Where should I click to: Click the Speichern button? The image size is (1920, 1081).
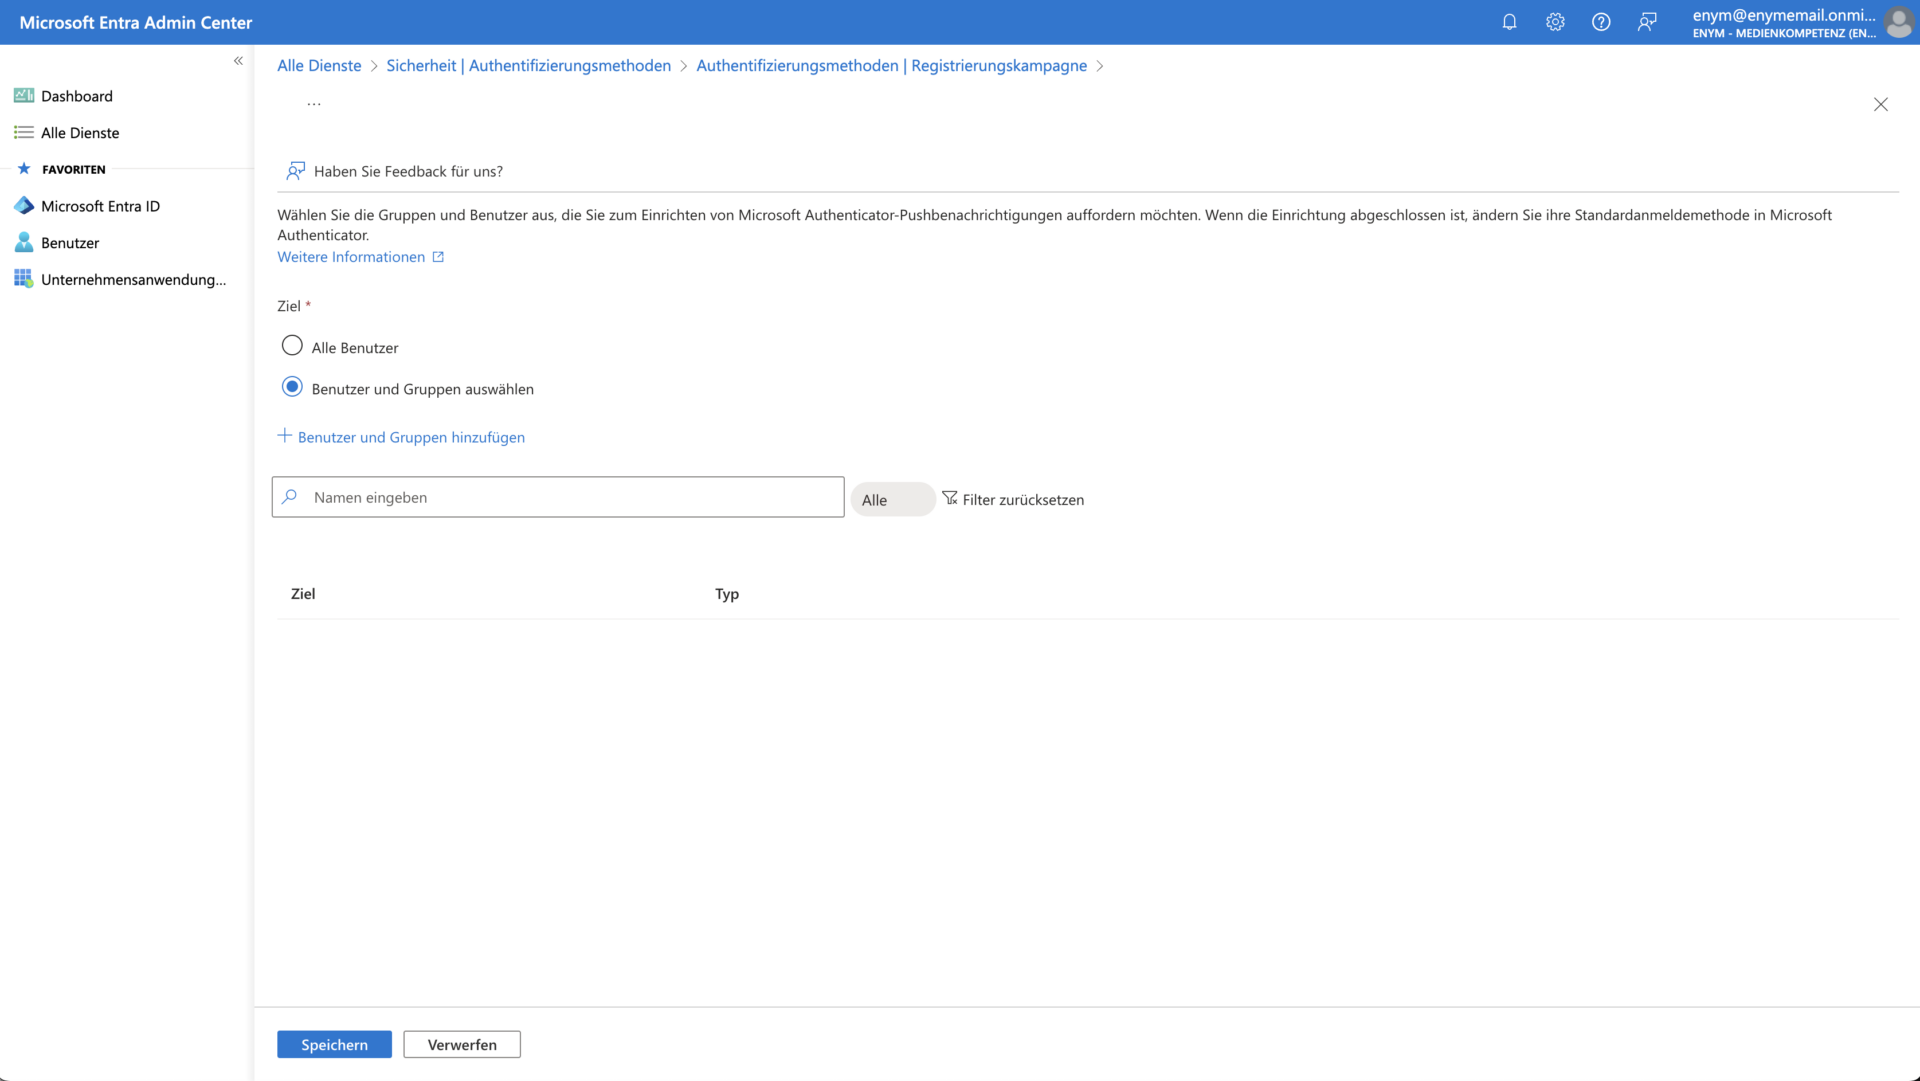[334, 1045]
